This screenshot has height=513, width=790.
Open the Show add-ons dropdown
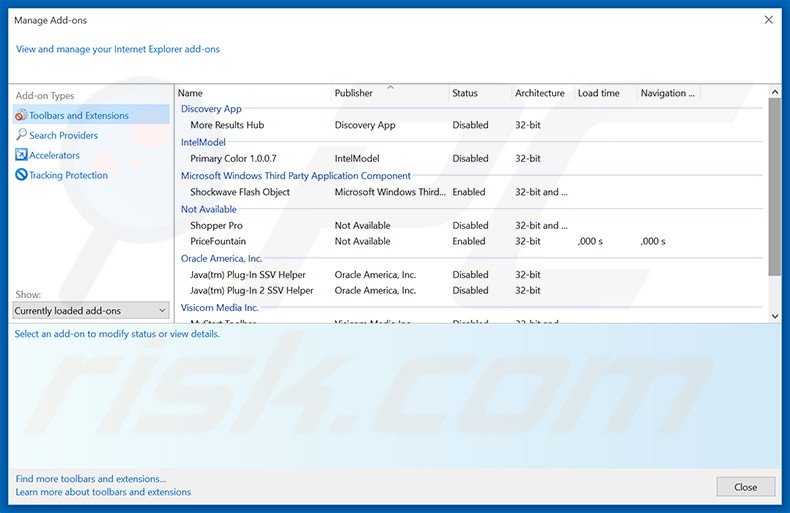pyautogui.click(x=91, y=311)
